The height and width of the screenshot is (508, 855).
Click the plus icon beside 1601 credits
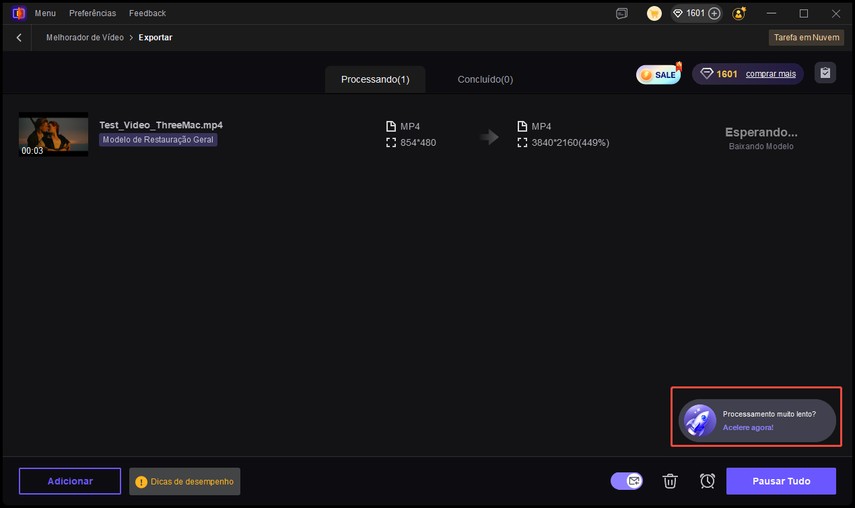click(714, 13)
